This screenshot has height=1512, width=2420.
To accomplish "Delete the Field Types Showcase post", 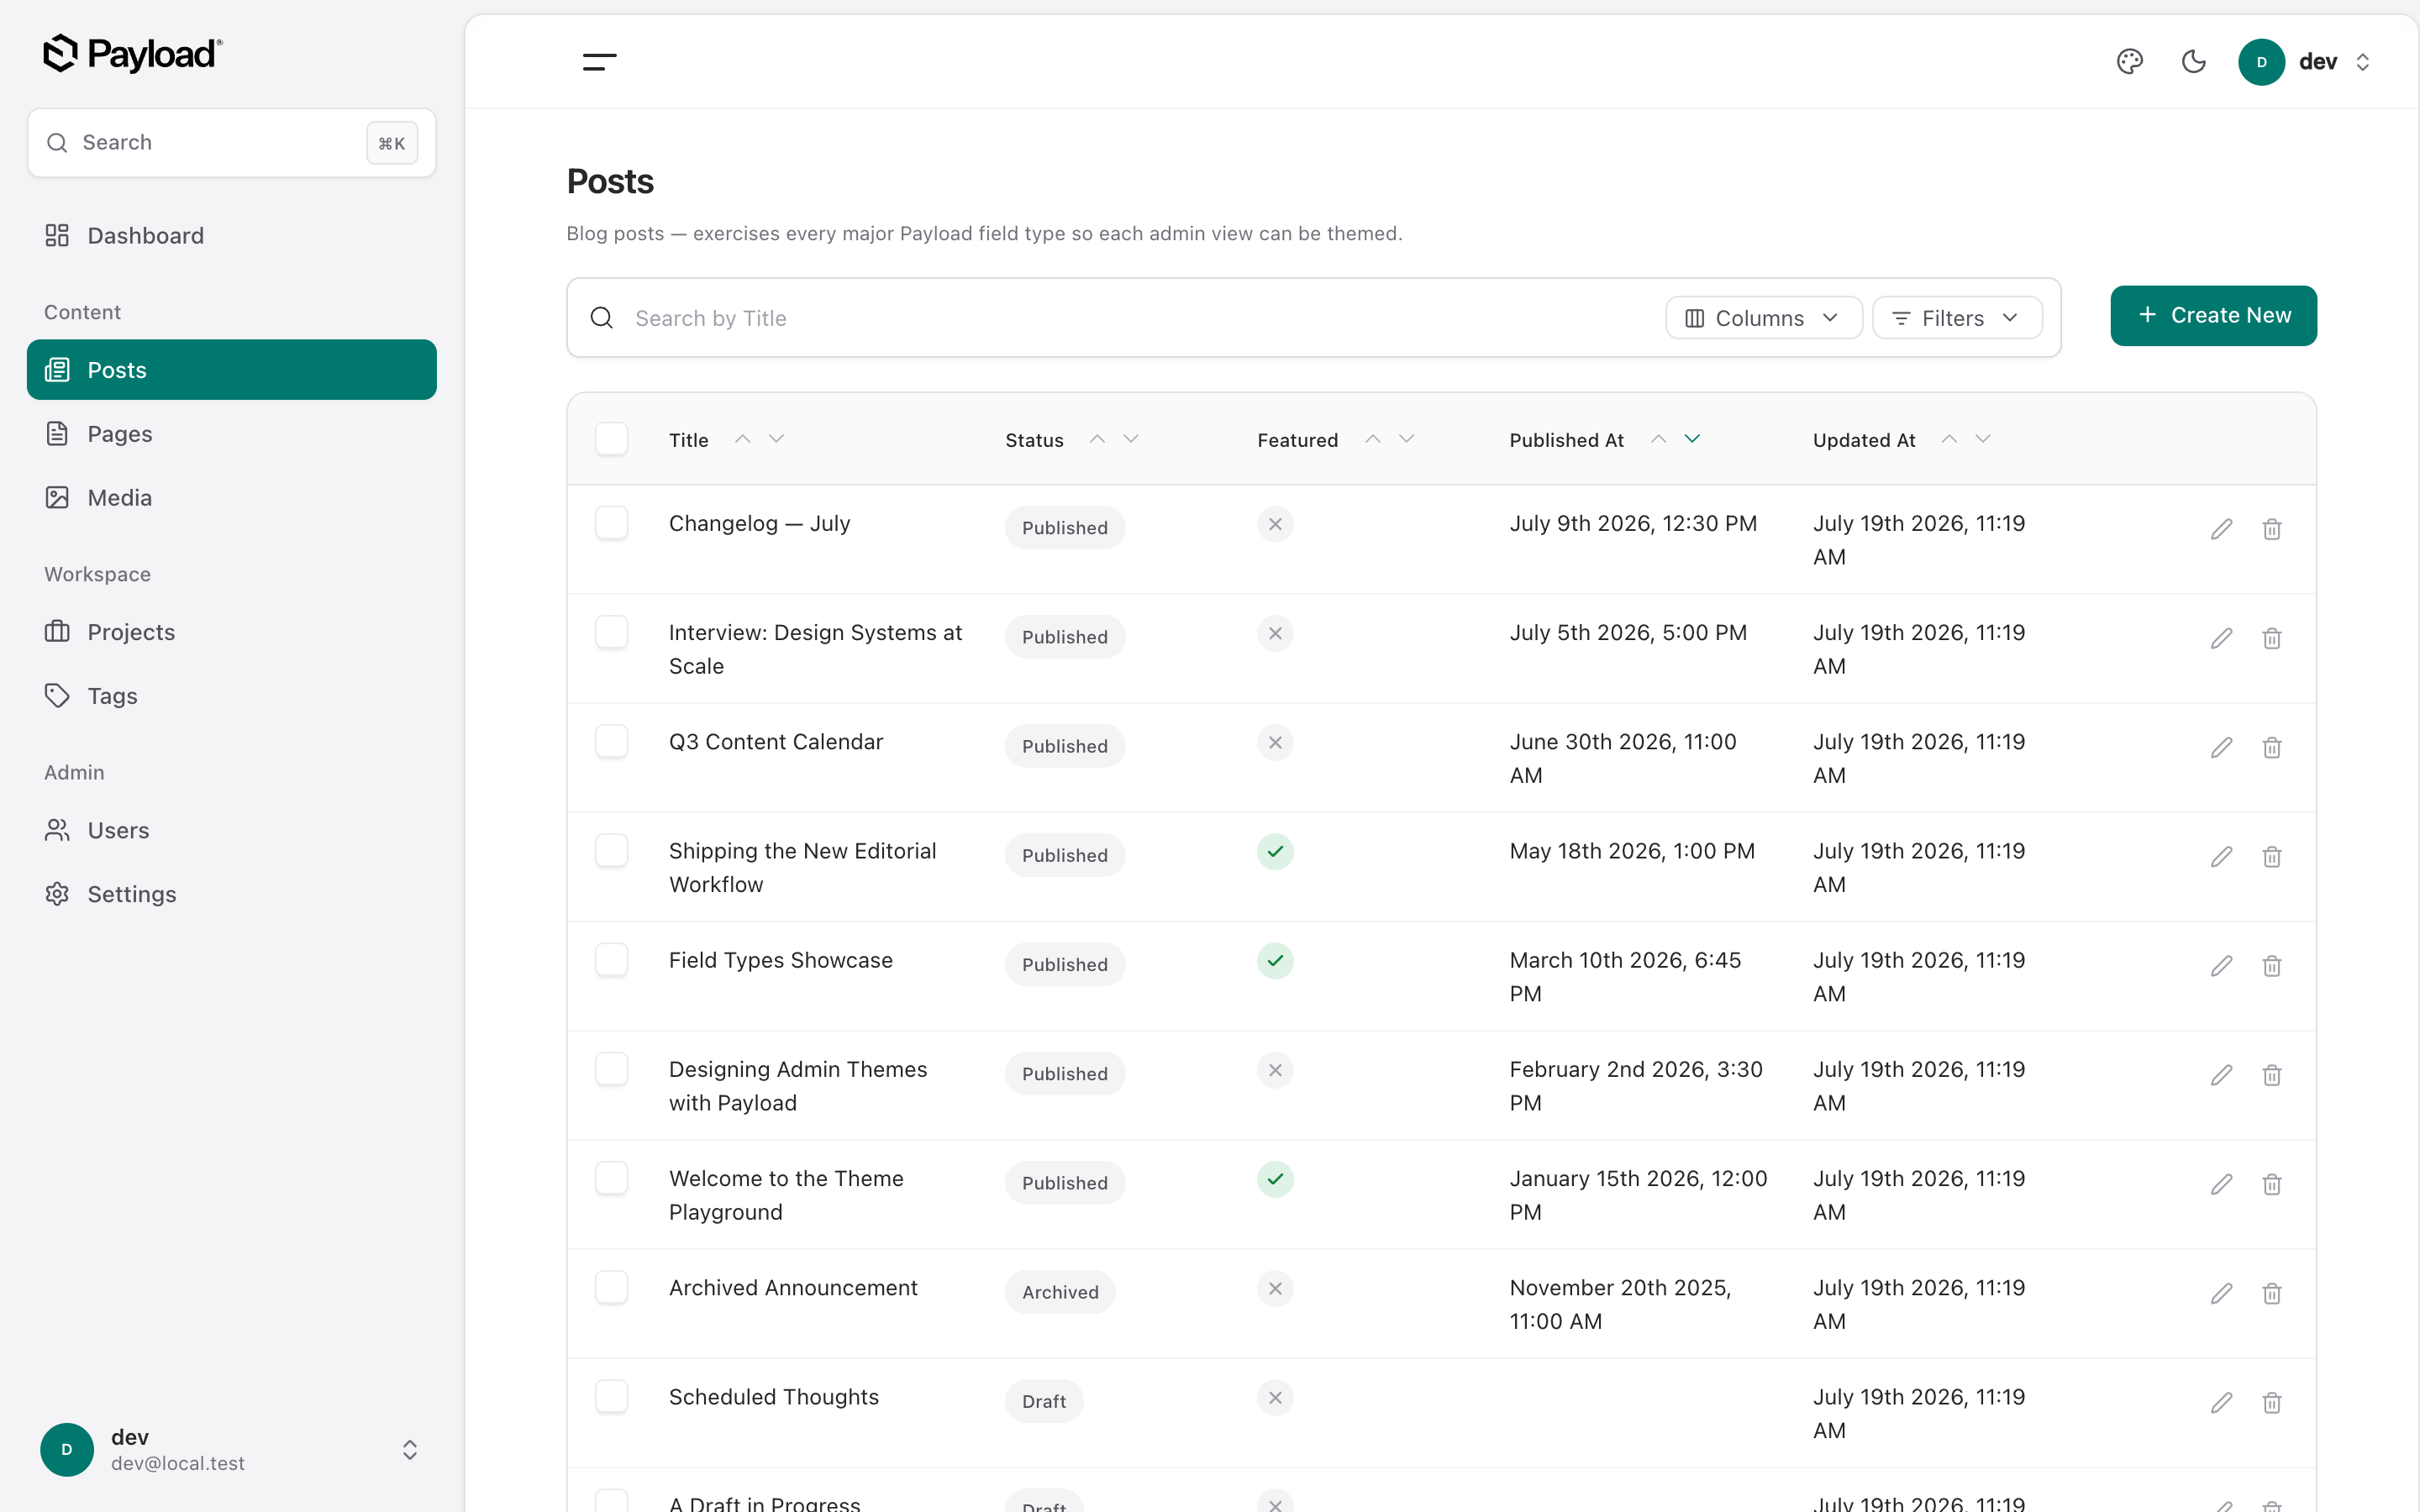I will 2272,965.
